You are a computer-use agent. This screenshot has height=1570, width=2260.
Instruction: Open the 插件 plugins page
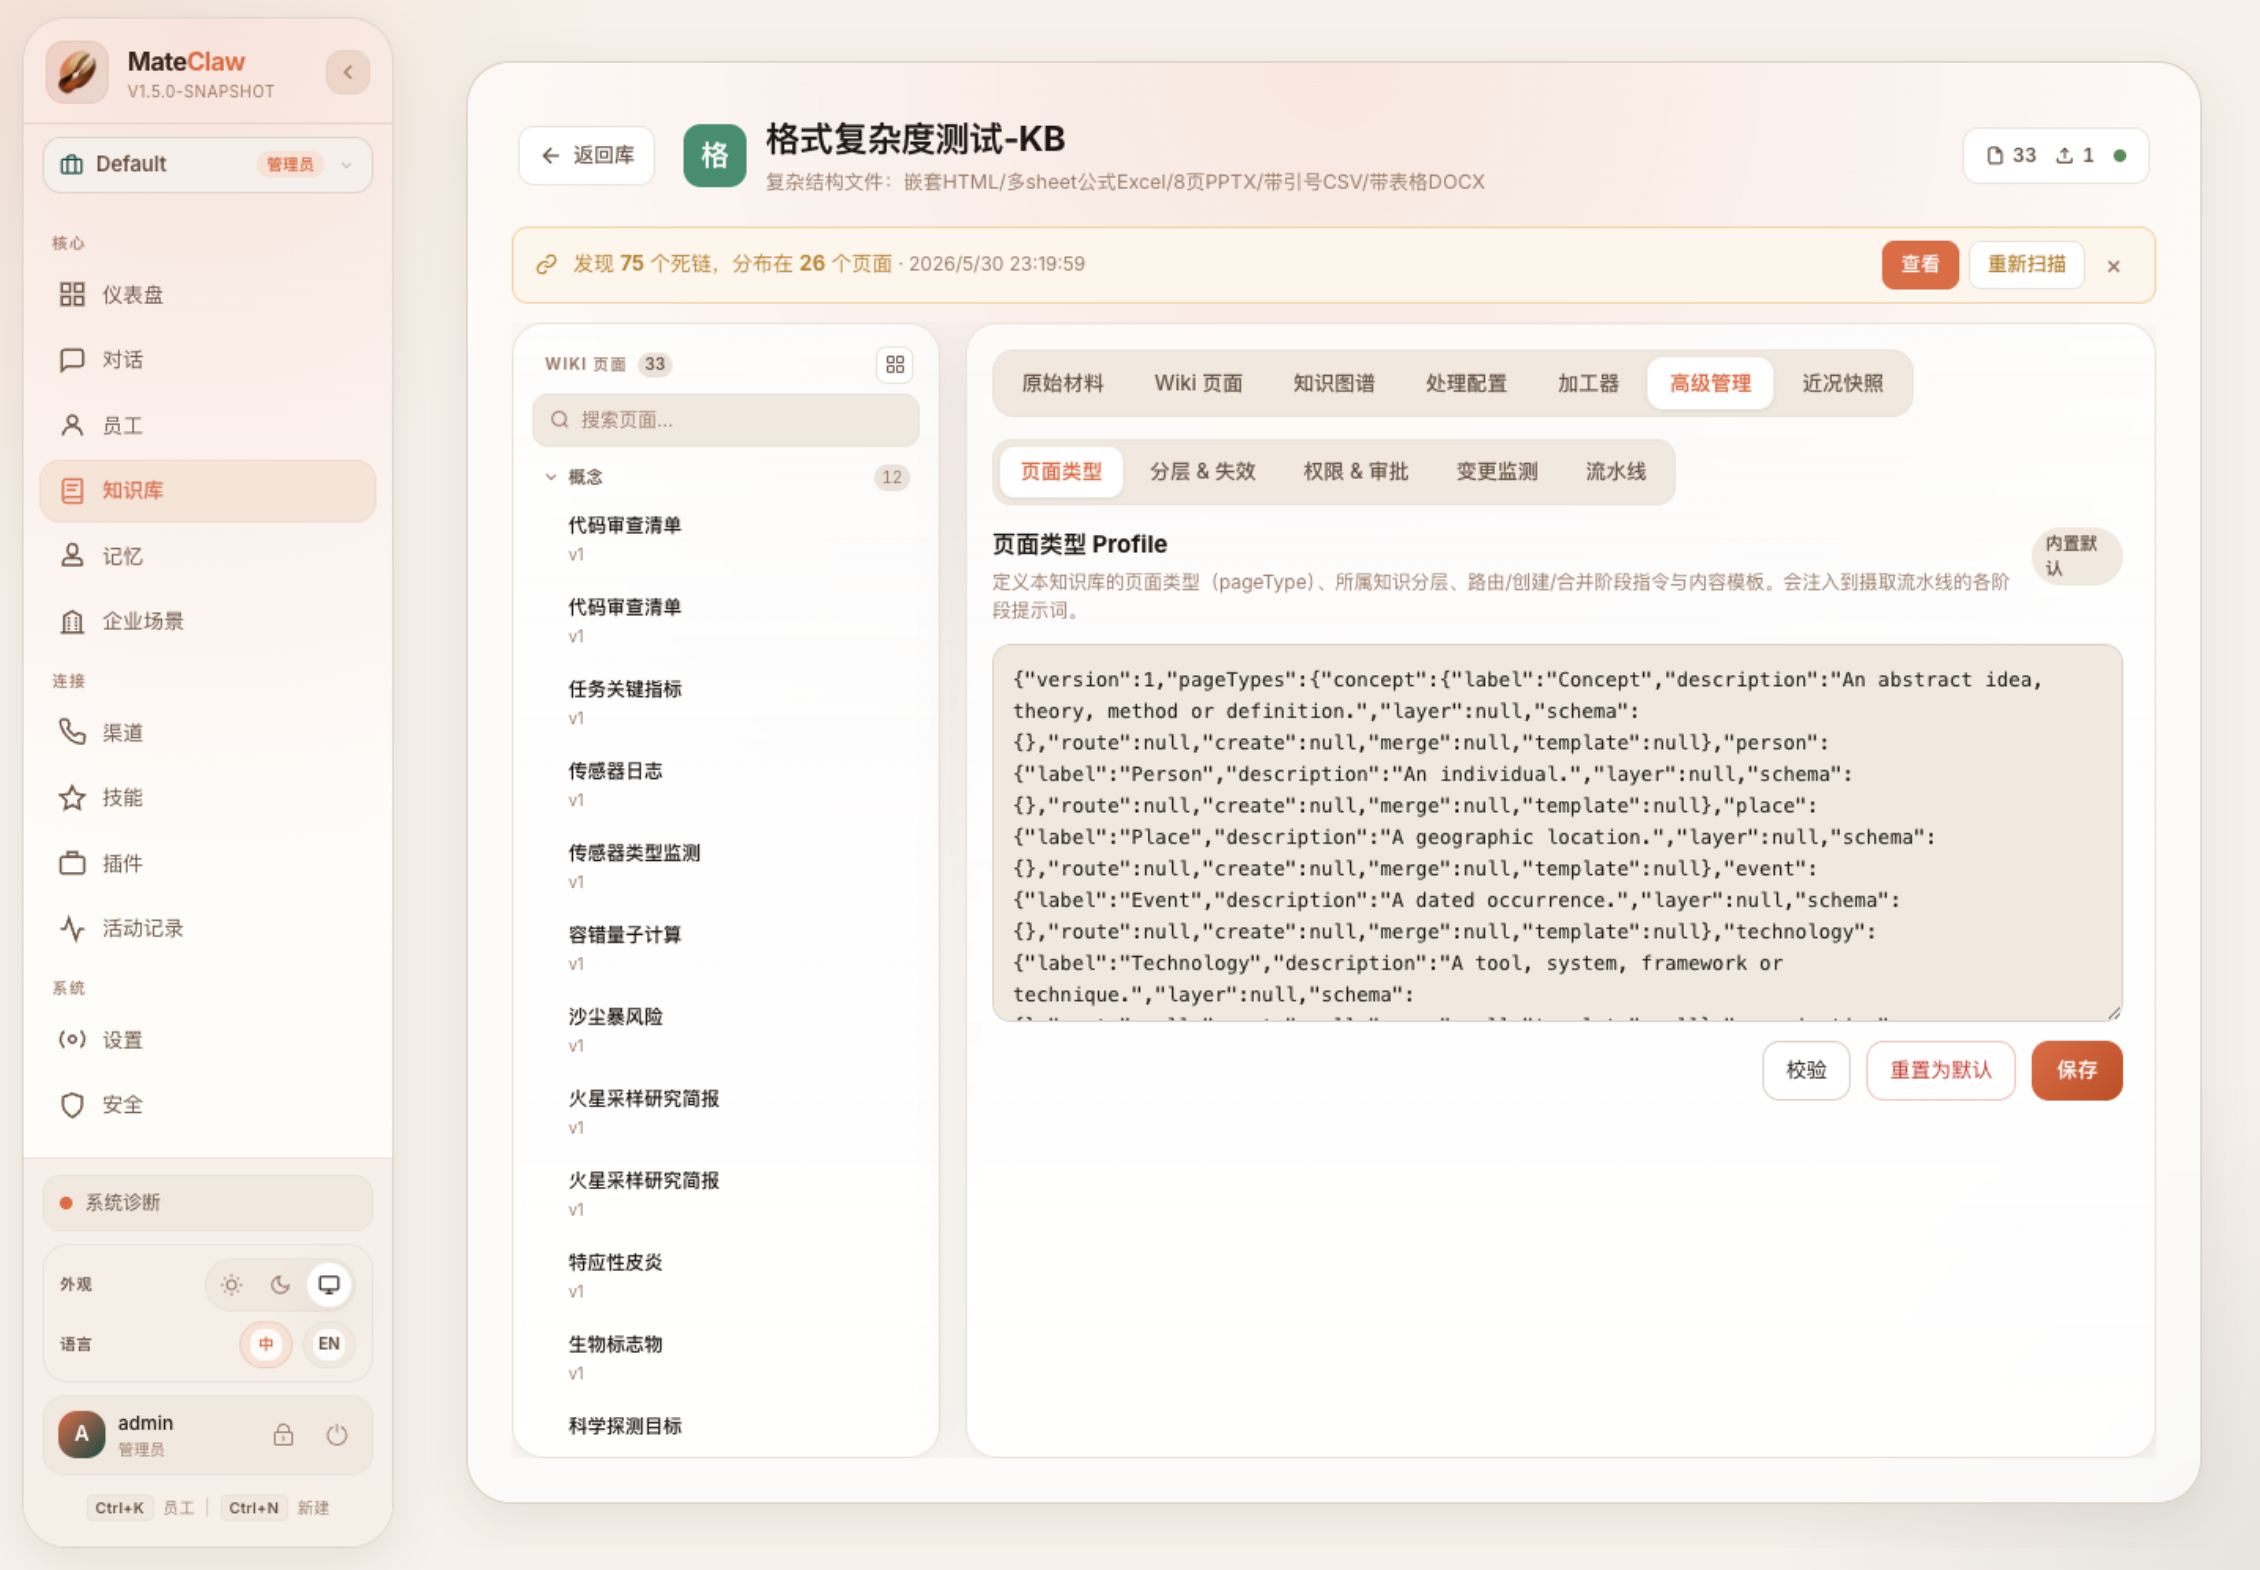[207, 863]
